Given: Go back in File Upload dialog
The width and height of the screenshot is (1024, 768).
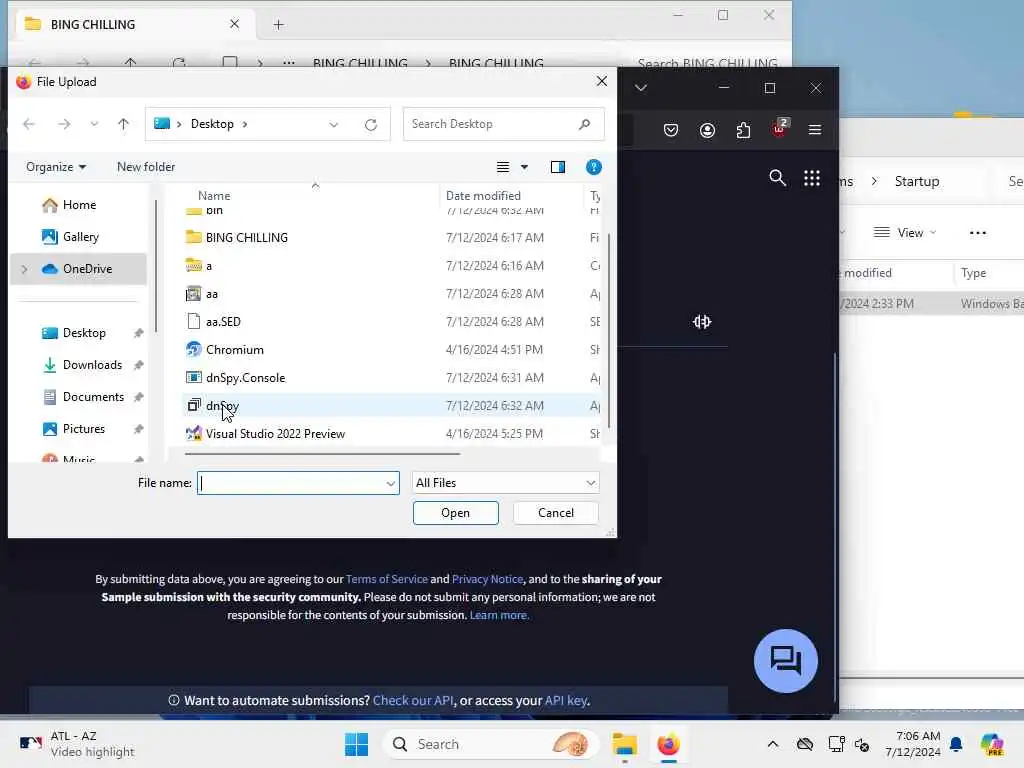Looking at the screenshot, I should tap(29, 124).
